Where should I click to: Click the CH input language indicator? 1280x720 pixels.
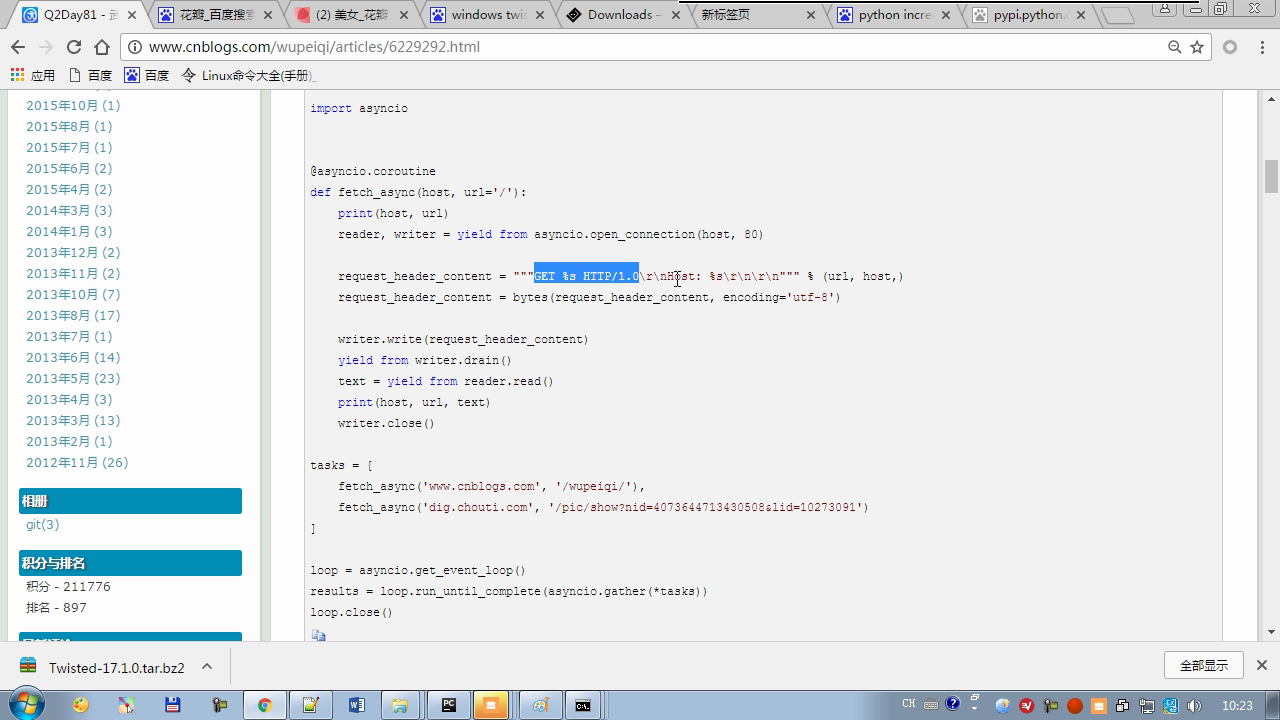point(909,704)
